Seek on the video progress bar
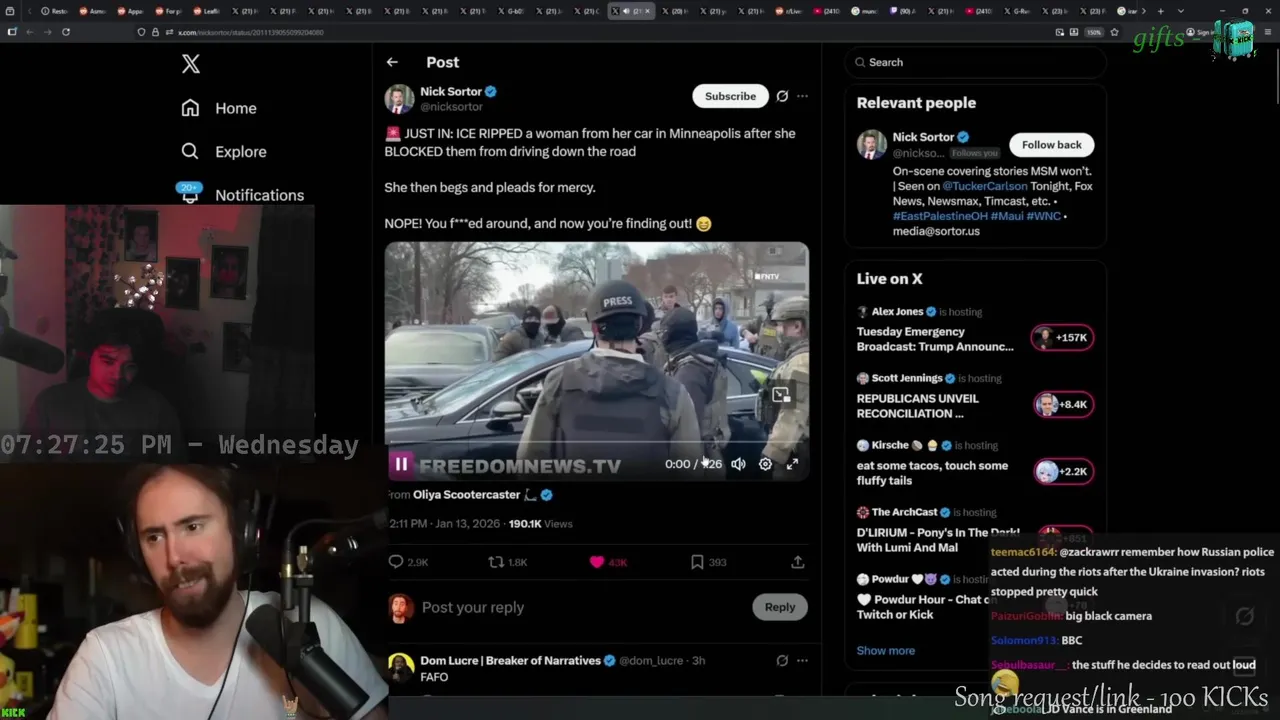1280x720 pixels. [x=597, y=442]
